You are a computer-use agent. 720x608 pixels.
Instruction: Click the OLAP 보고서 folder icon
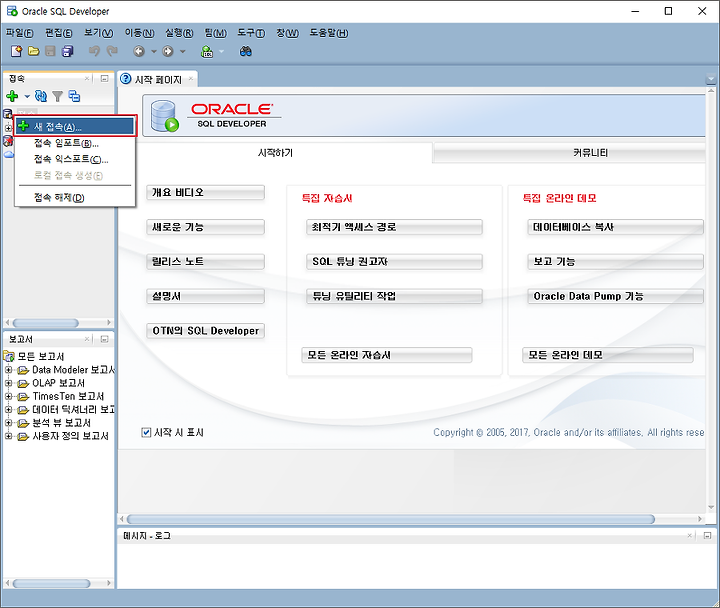coord(23,383)
